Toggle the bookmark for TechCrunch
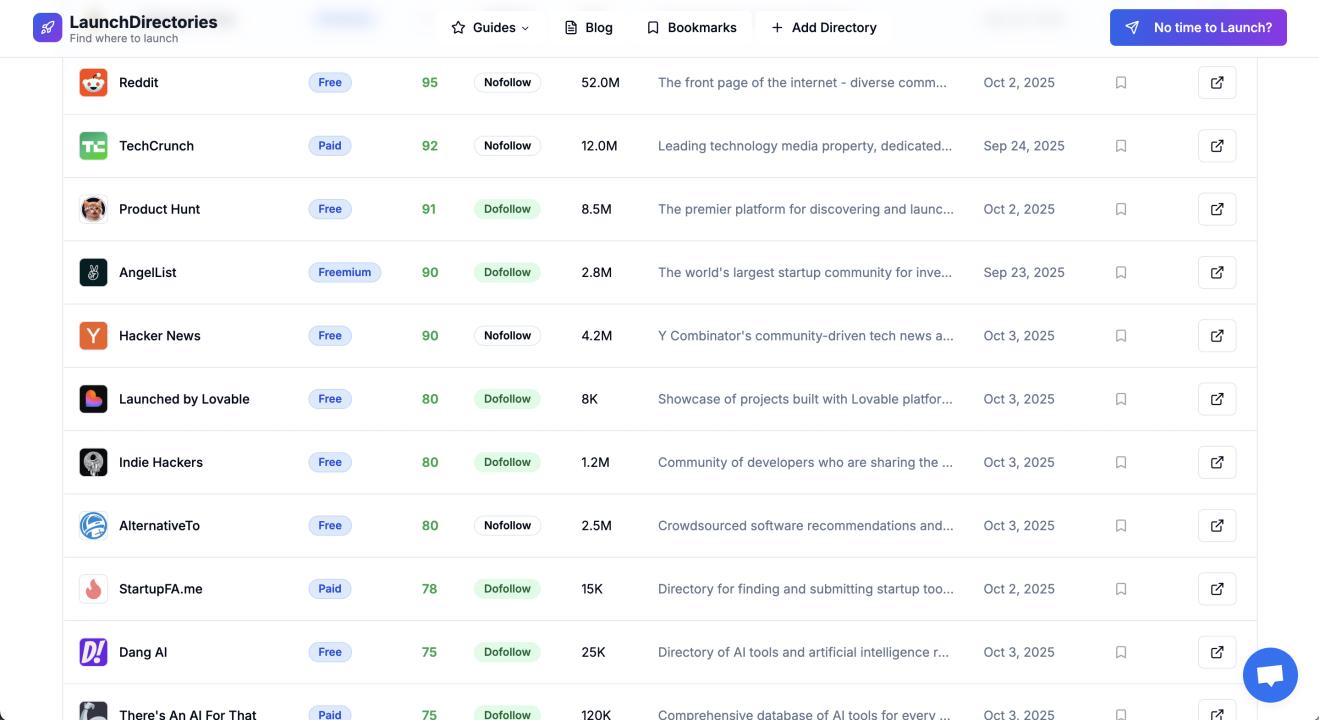The width and height of the screenshot is (1319, 720). pos(1121,146)
